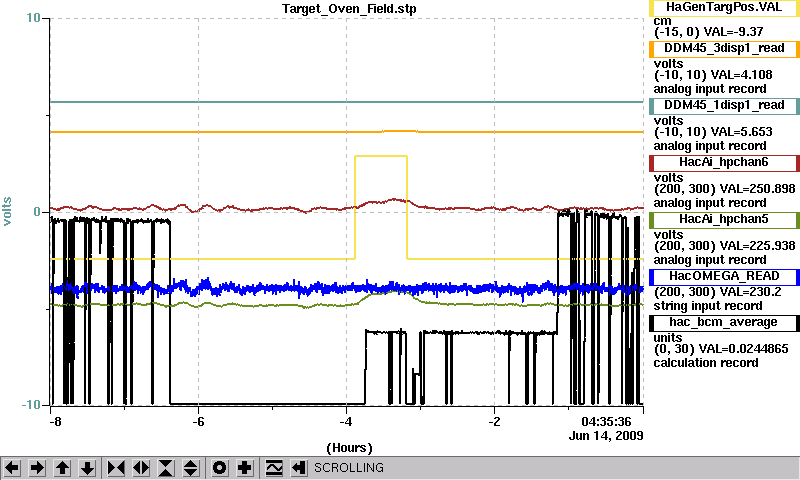The width and height of the screenshot is (800, 480).
Task: Click the VAL=5.653 reading text
Action: coord(741,132)
